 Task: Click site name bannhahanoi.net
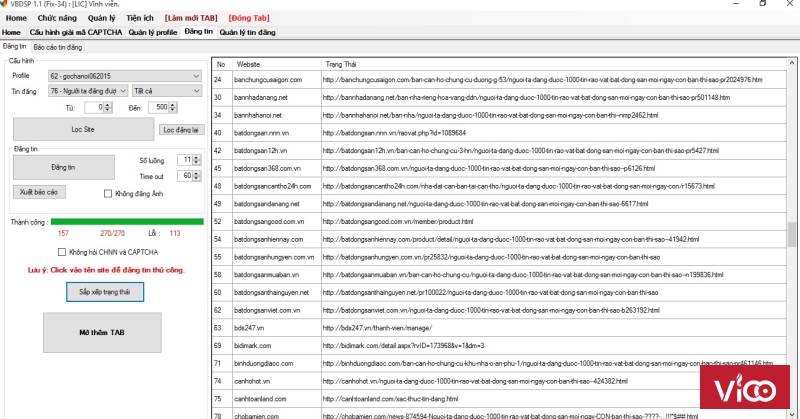(x=258, y=115)
